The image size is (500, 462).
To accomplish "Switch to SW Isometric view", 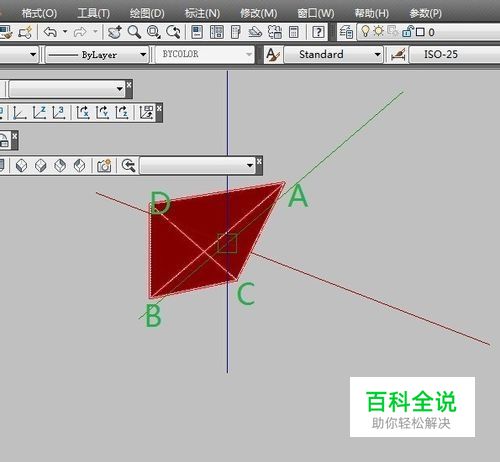I will 22,166.
